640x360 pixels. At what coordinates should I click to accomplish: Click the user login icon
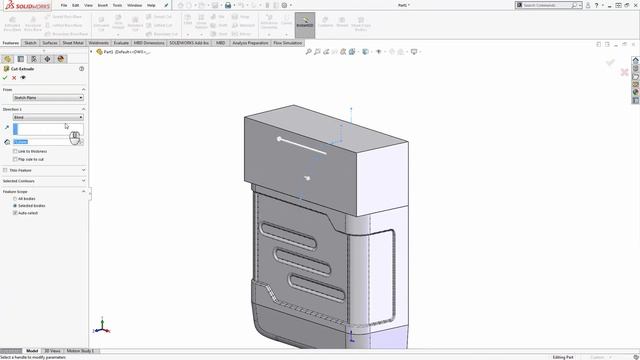tap(588, 5)
